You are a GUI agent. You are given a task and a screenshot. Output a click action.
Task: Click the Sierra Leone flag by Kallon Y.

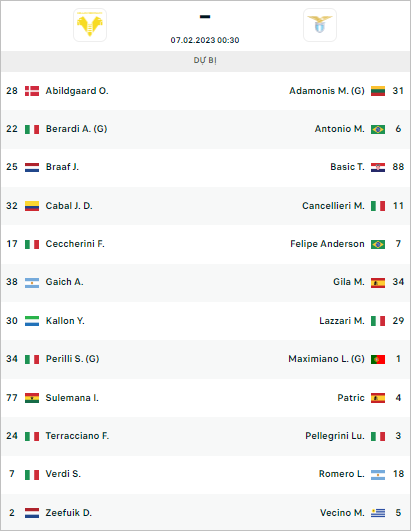[x=32, y=321]
